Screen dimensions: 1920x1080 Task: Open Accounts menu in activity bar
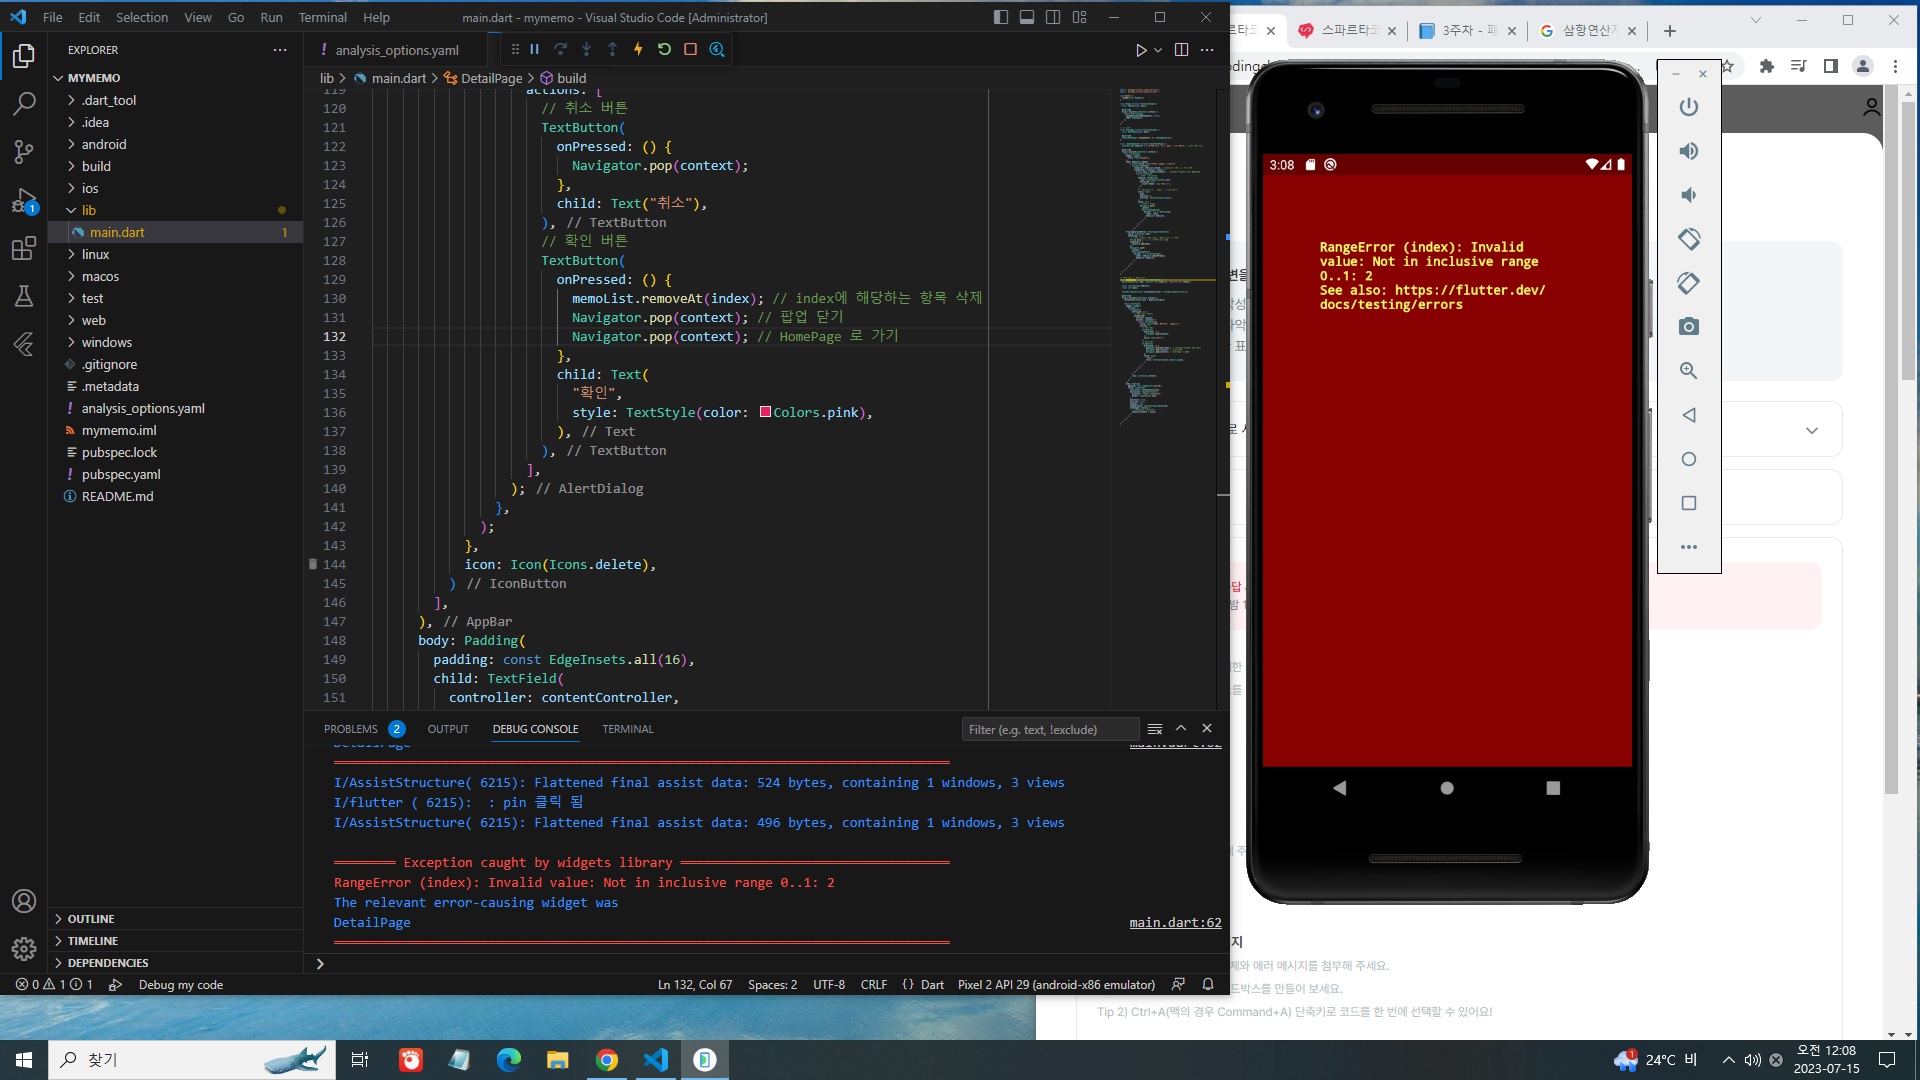(24, 901)
